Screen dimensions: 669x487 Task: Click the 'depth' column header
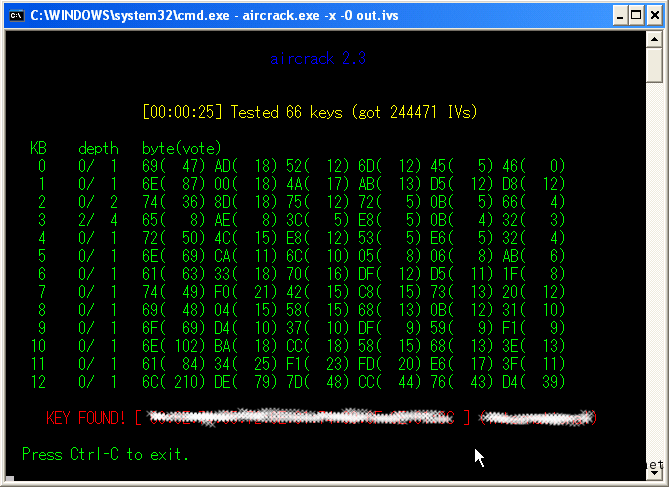point(99,149)
